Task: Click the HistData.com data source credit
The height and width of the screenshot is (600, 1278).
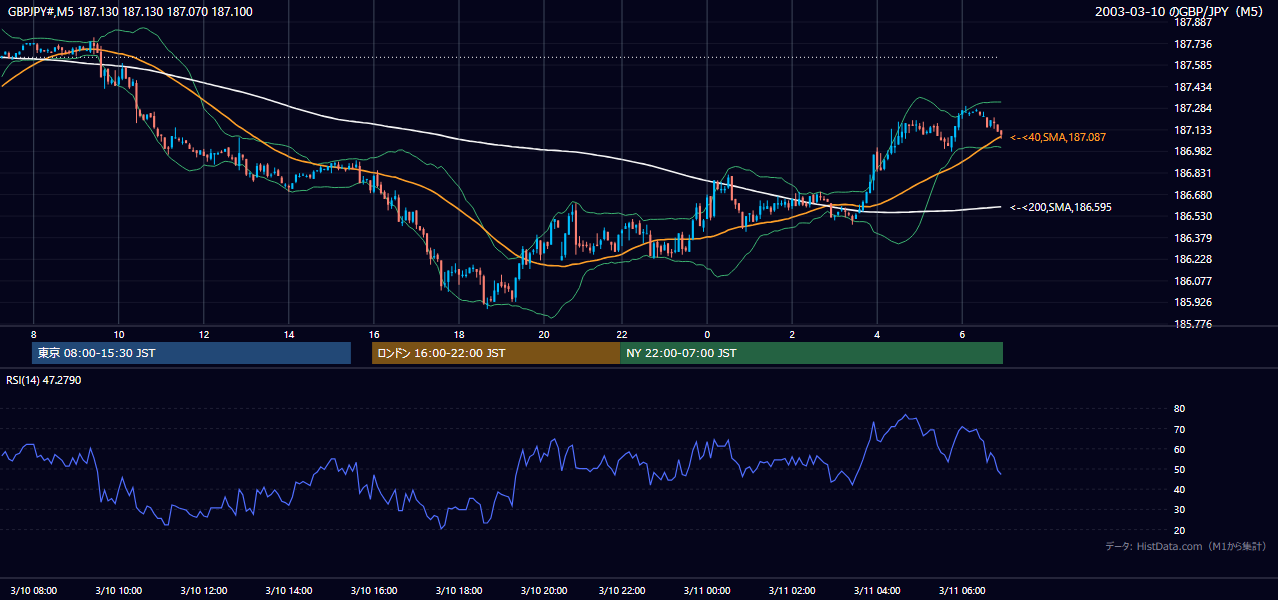Action: [1185, 546]
